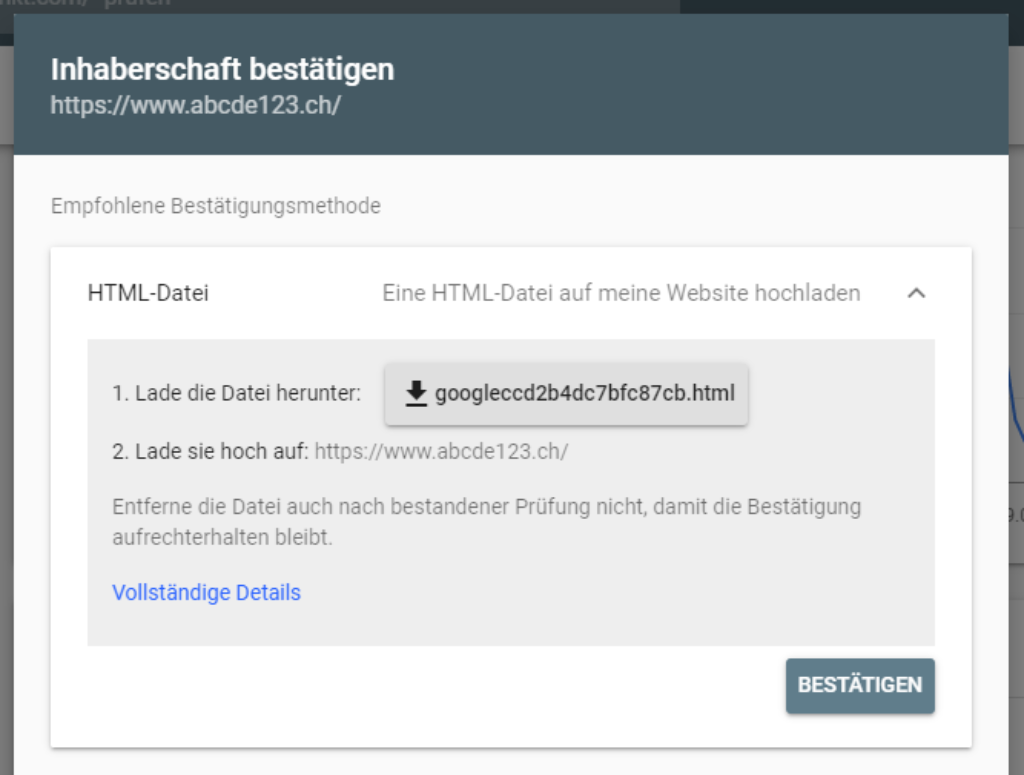
Task: Collapse the HTML-Datei section chevron
Action: click(916, 294)
